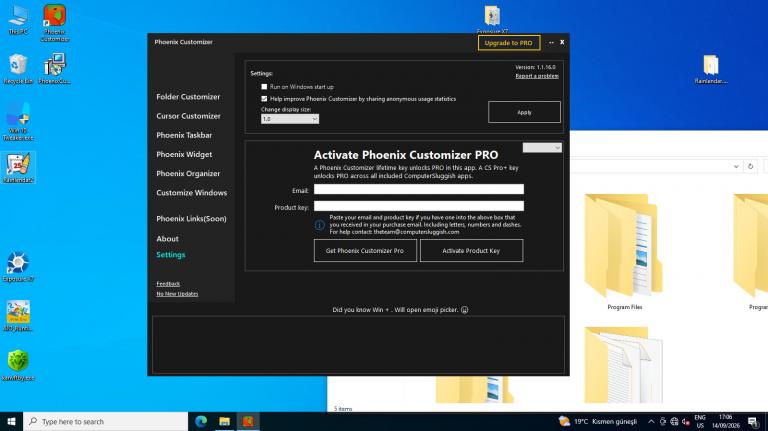
Task: Focus the Email input field
Action: coord(419,189)
